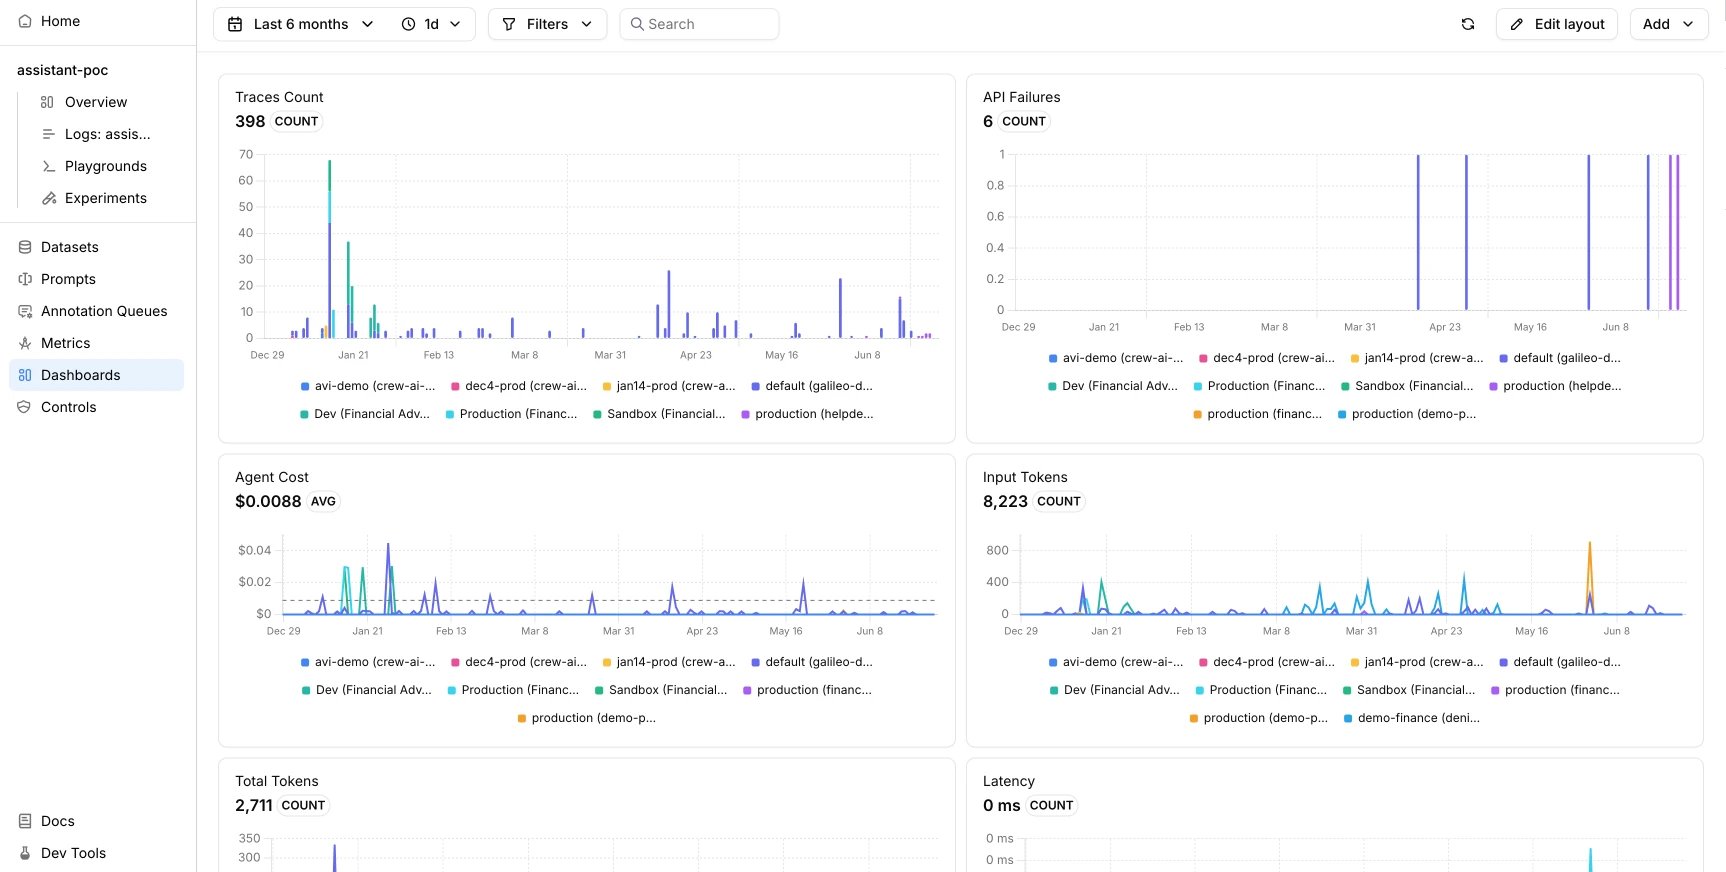Image resolution: width=1726 pixels, height=872 pixels.
Task: Click the Latency panel title
Action: pos(1009,781)
